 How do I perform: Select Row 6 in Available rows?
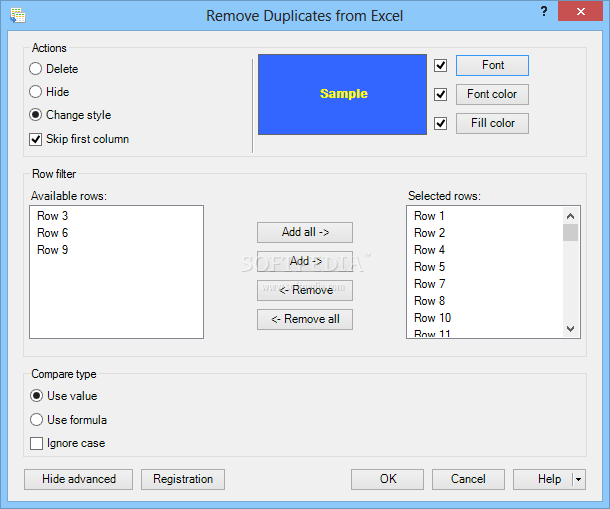[x=116, y=233]
